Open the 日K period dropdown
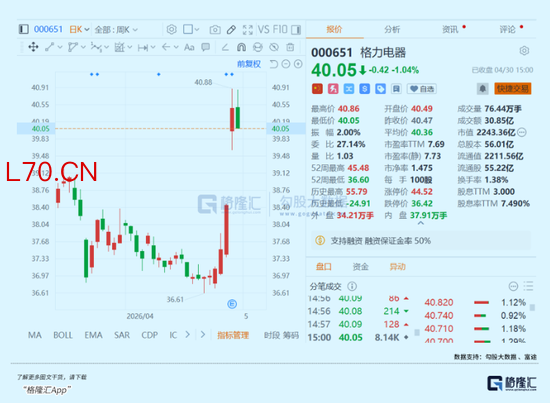 (x=79, y=29)
